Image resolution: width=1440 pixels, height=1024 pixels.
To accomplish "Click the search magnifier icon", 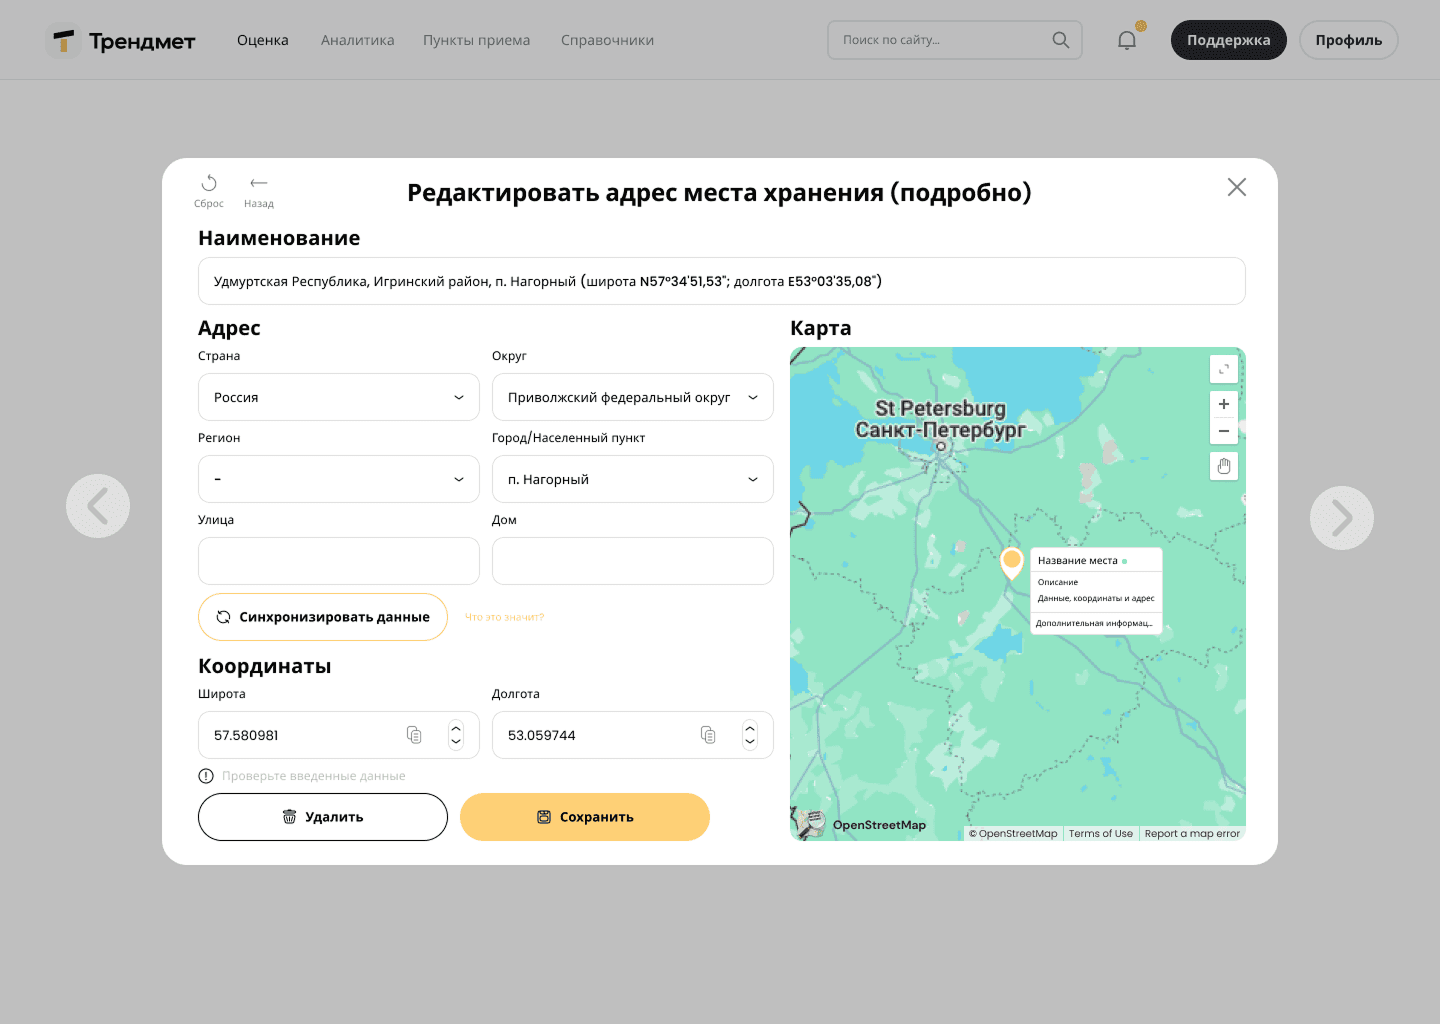I will (x=1061, y=40).
